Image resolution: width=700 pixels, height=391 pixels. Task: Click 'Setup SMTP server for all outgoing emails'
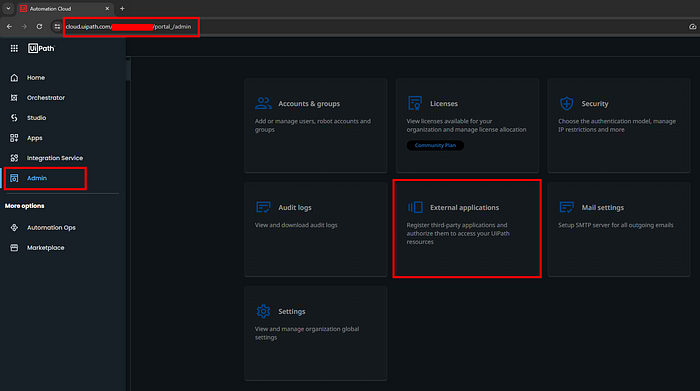(616, 225)
